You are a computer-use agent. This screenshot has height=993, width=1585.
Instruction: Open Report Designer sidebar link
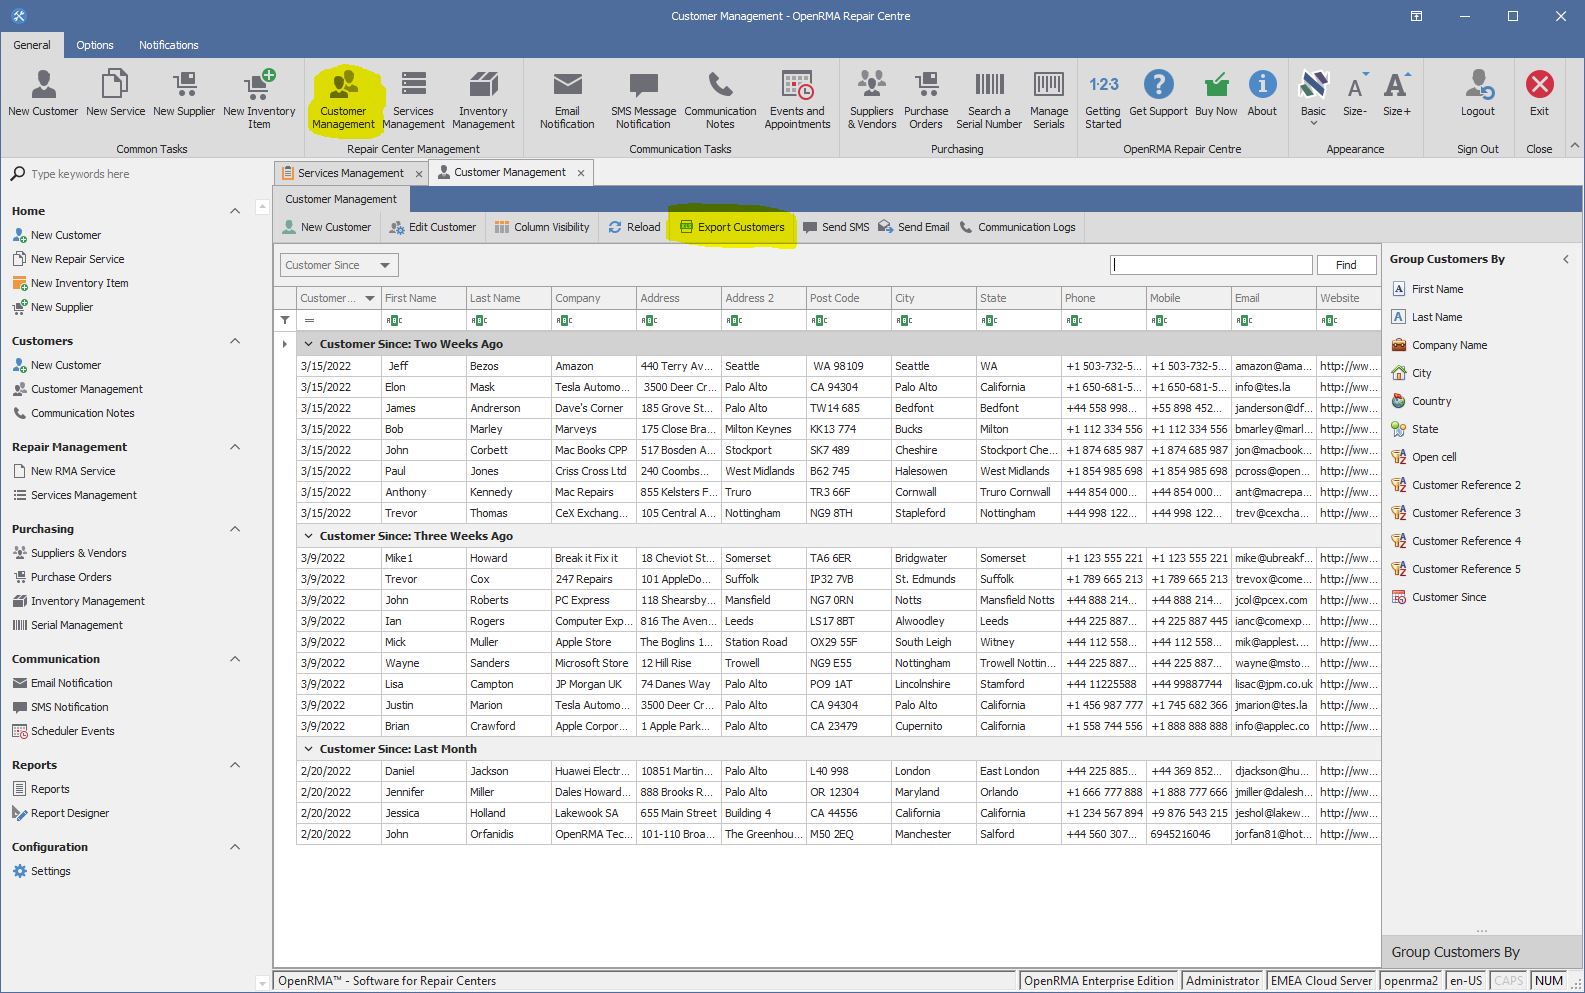(60, 813)
